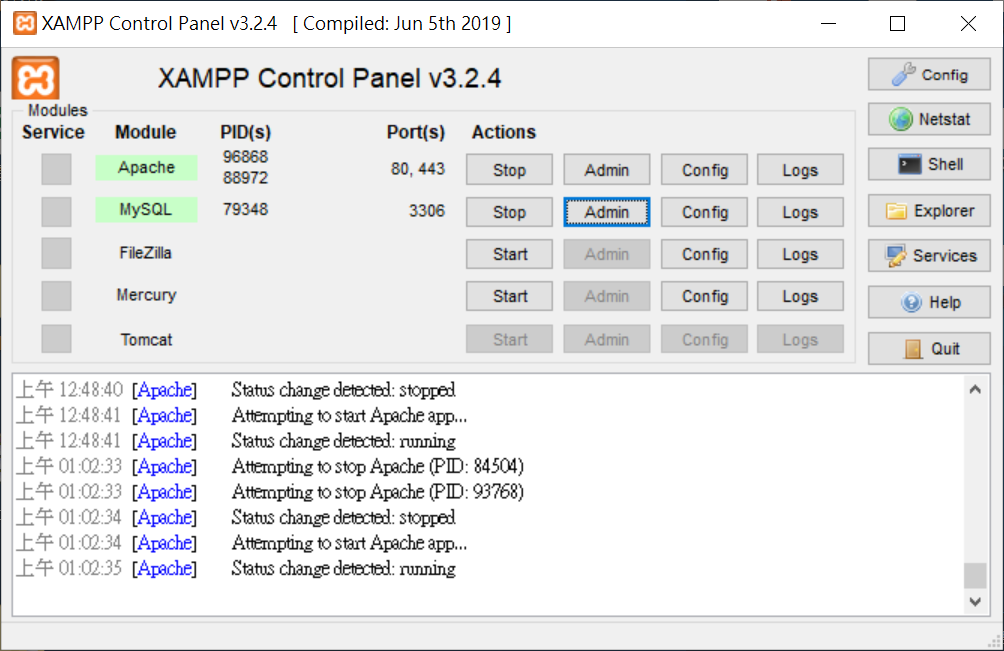
Task: Click the large XAMPP logo in header
Action: tap(36, 78)
